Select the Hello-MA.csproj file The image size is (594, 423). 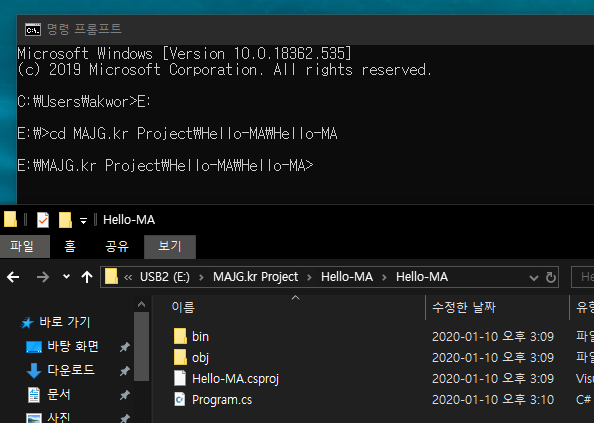(235, 379)
